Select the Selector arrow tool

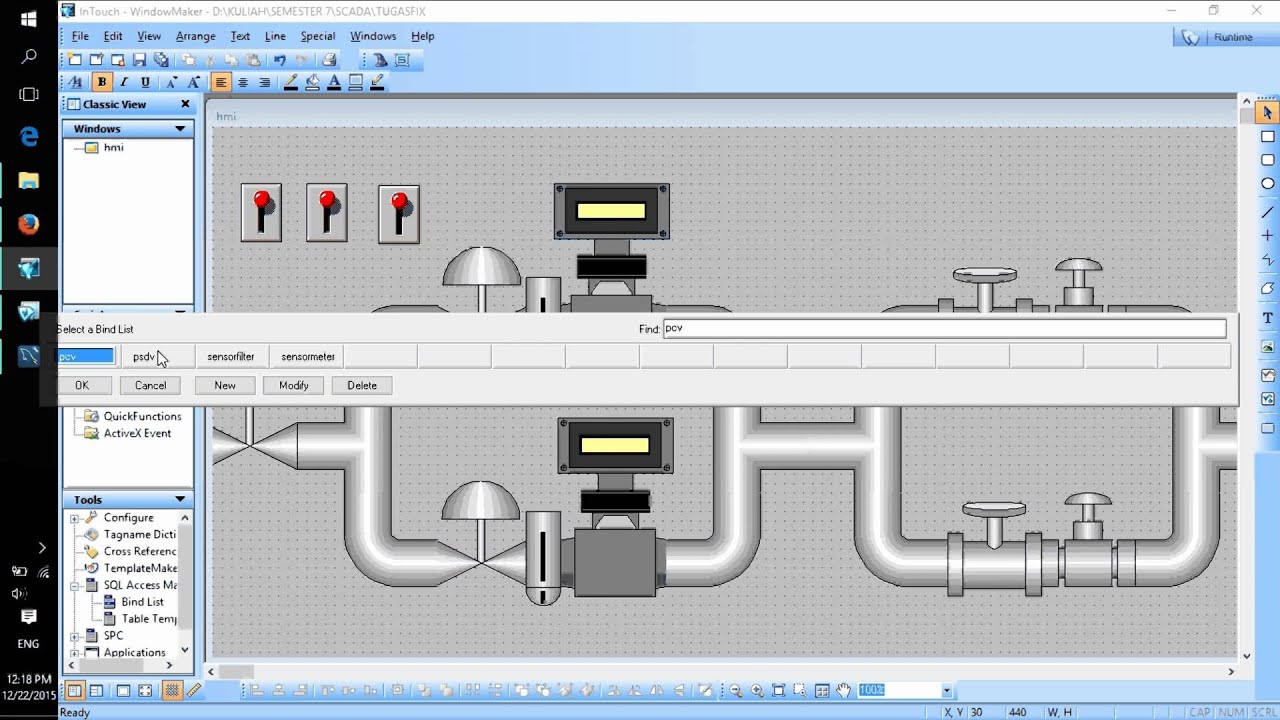[1268, 113]
